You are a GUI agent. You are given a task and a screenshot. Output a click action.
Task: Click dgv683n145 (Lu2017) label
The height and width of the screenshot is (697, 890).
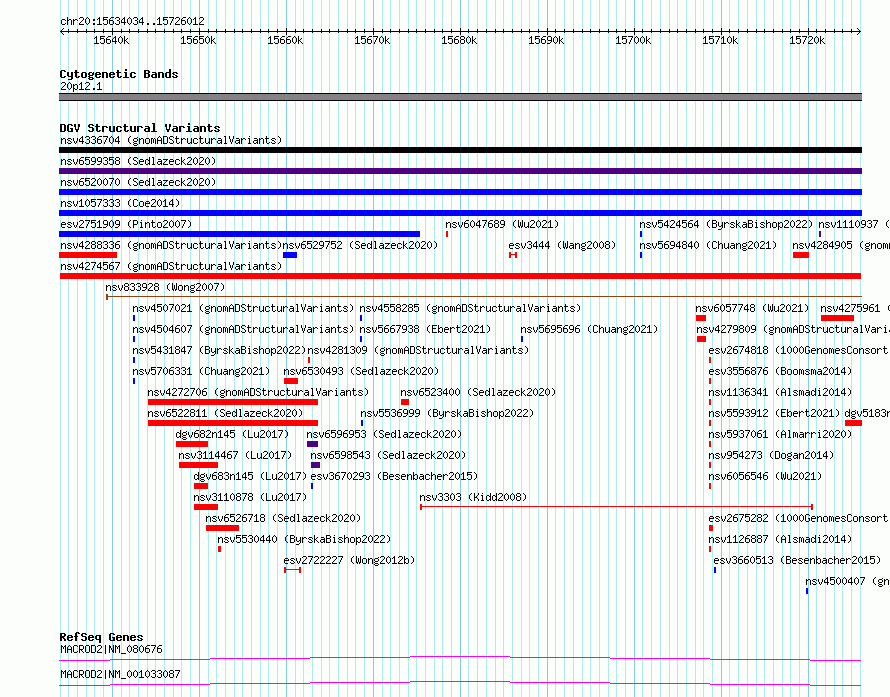(x=250, y=476)
